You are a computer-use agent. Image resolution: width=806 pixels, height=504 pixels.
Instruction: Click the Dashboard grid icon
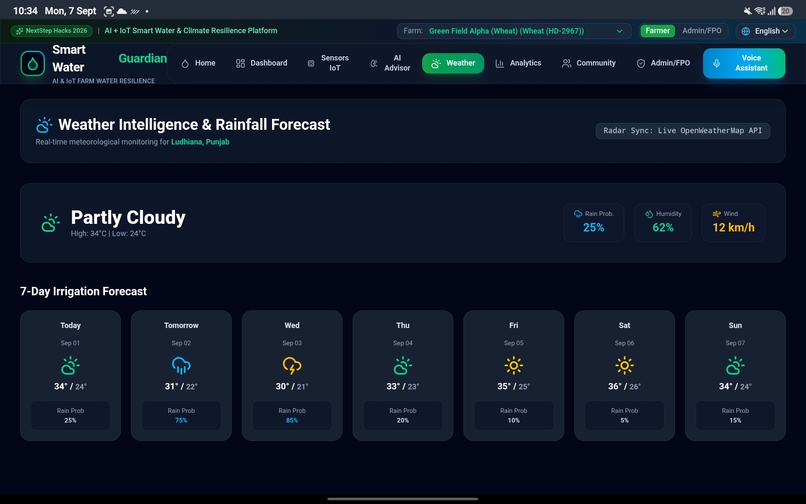coord(240,63)
